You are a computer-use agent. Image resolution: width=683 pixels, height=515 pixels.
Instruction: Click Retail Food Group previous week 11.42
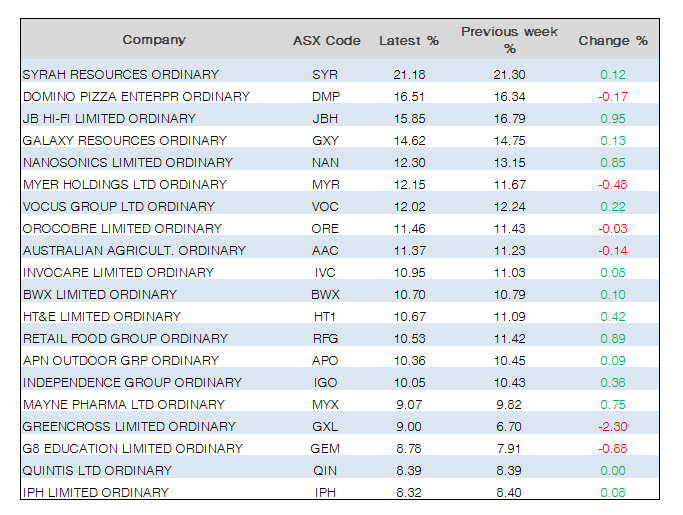click(509, 339)
